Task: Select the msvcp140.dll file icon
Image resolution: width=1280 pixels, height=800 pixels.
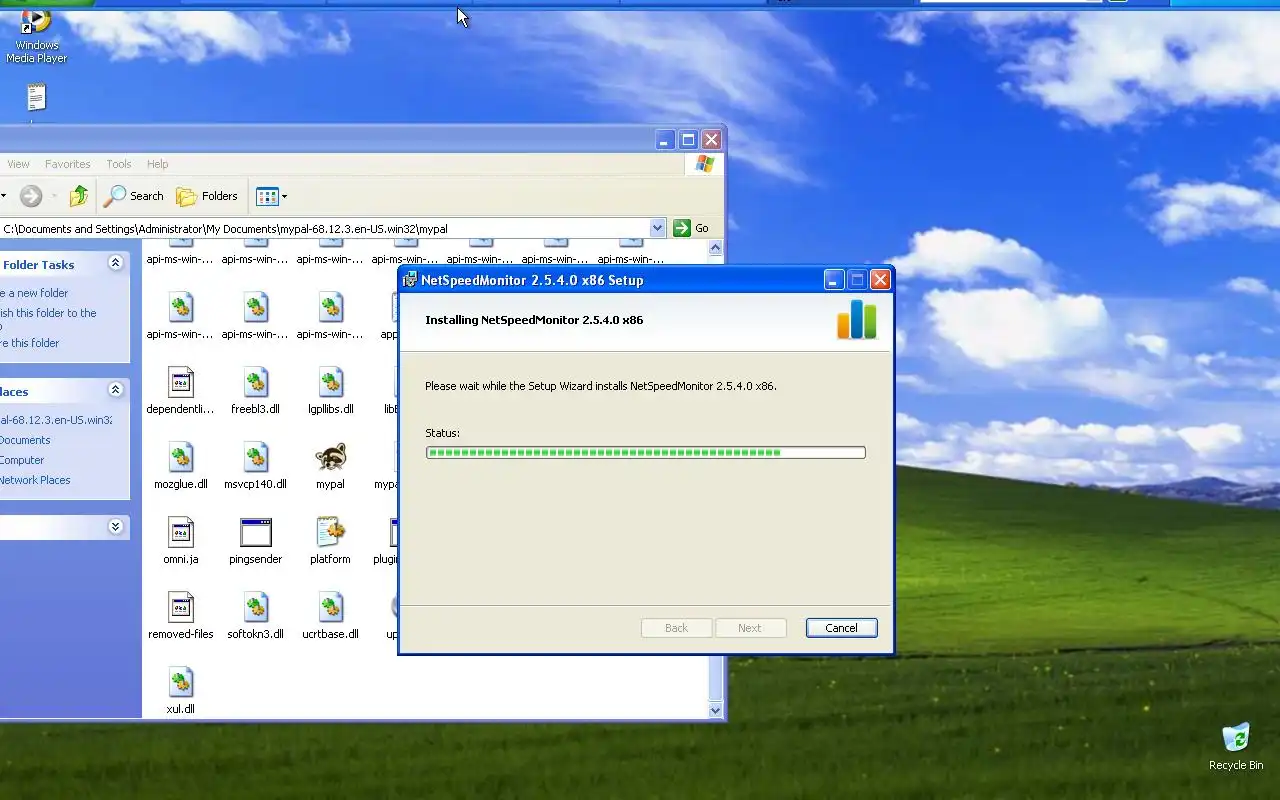Action: tap(255, 457)
